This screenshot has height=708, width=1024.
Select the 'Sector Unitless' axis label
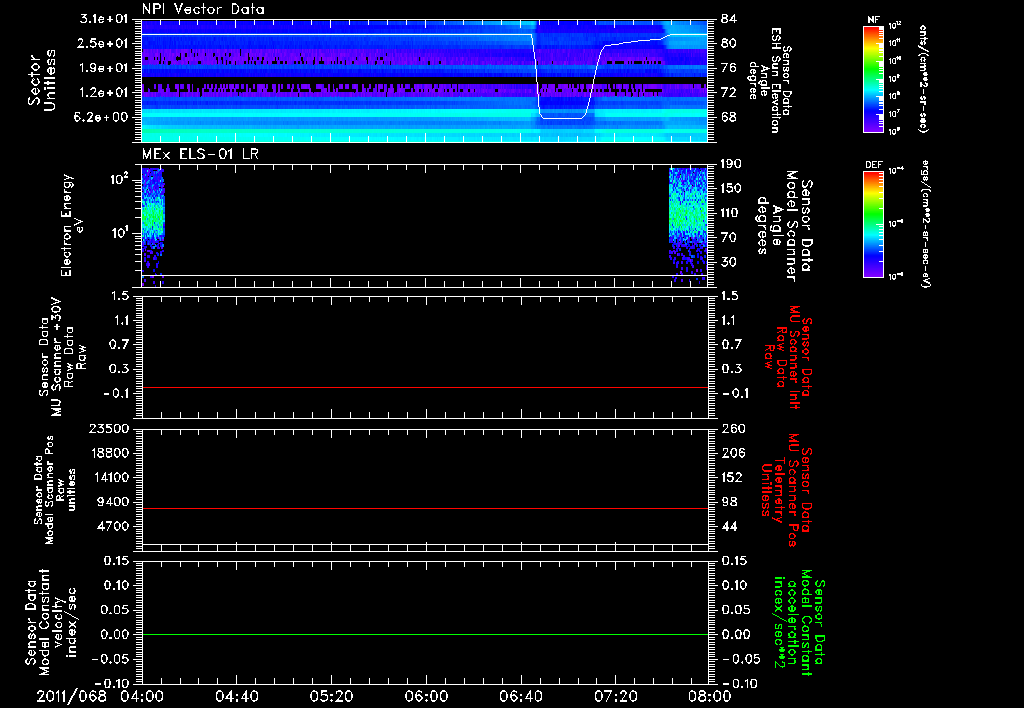[x=42, y=80]
